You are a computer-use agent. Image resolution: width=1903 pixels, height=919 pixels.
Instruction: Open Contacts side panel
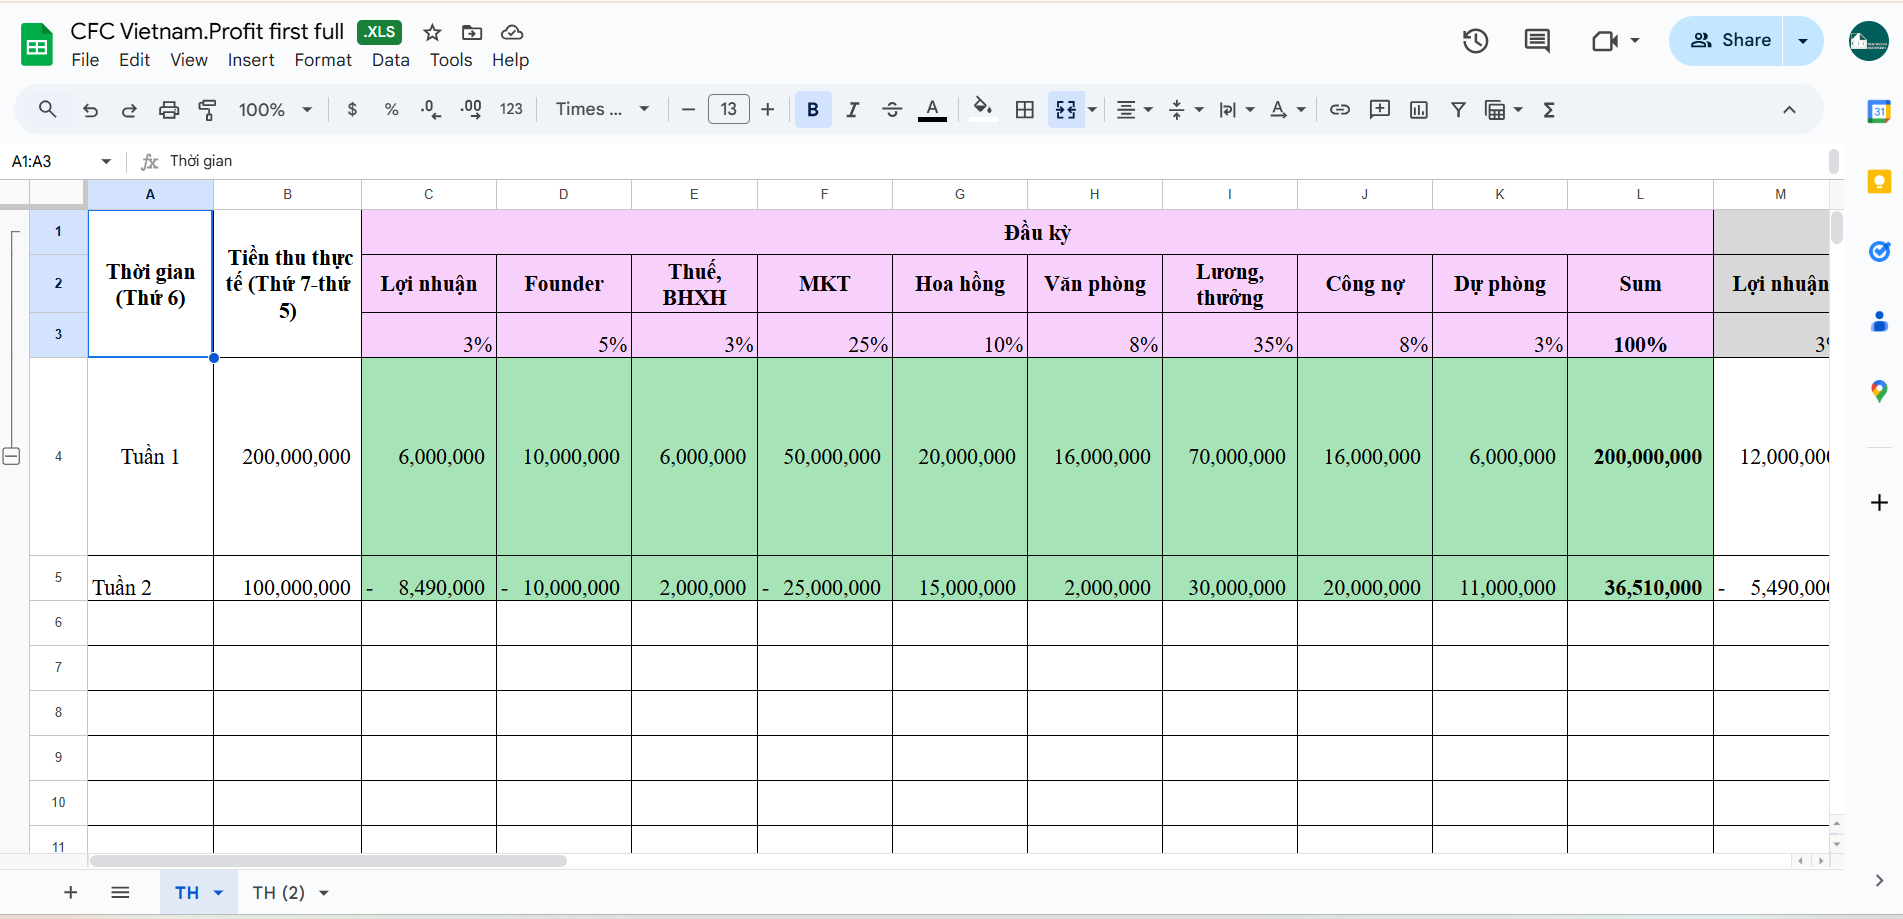click(1879, 322)
